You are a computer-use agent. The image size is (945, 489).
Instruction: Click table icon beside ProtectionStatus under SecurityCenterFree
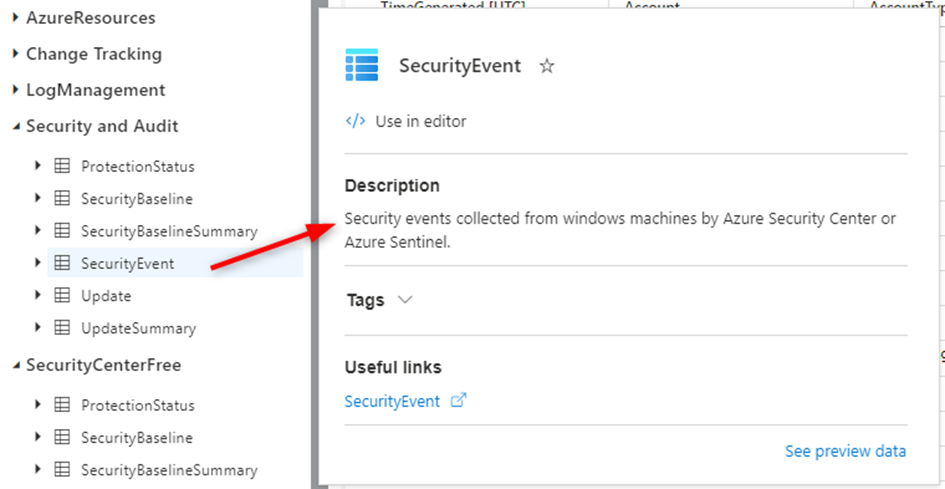pos(61,405)
